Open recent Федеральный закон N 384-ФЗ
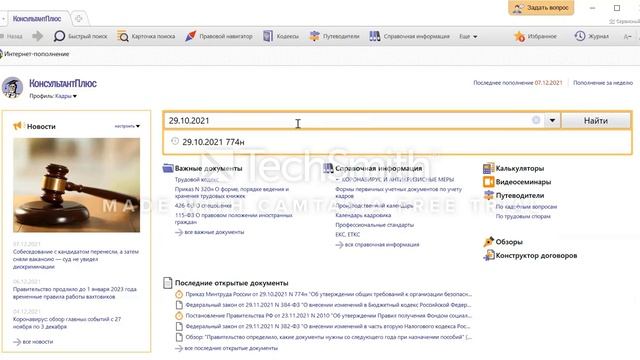This screenshot has height=360, width=640. tap(329, 304)
